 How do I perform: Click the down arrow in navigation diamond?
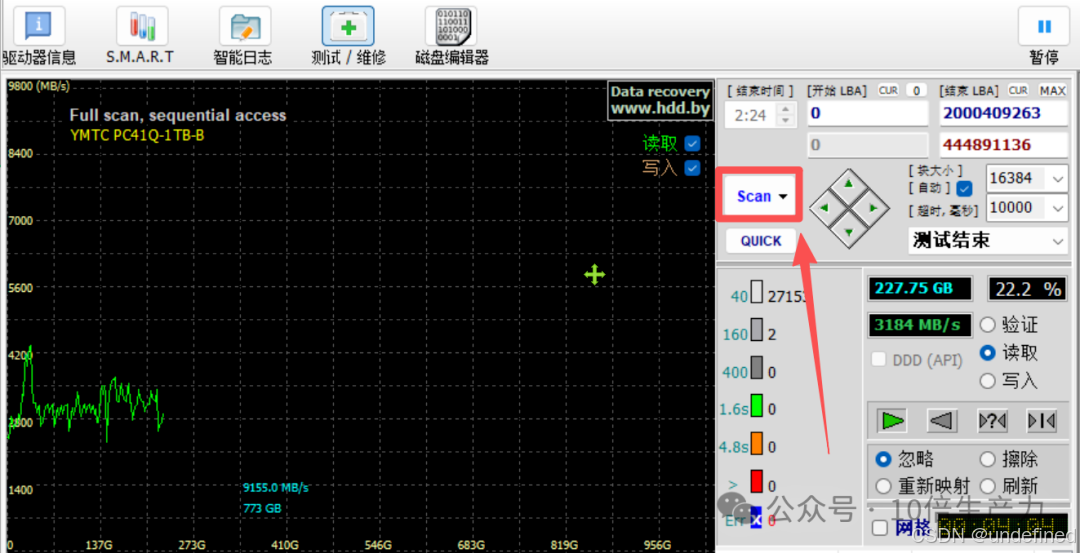pos(849,231)
